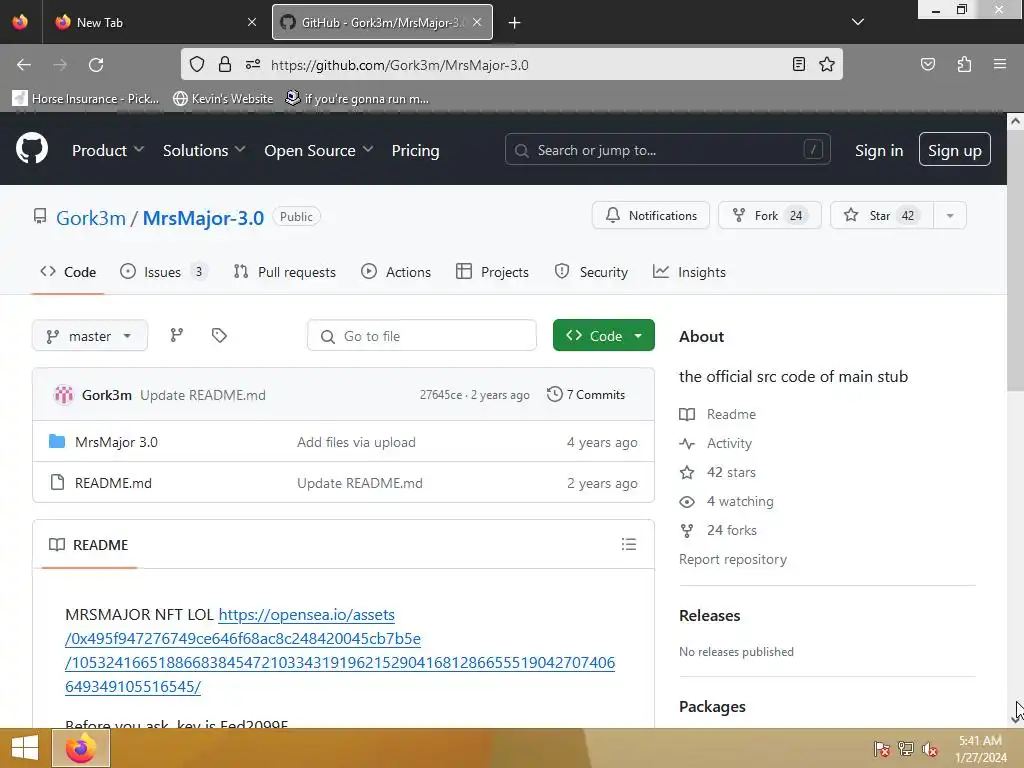Click the network tray icon

(x=906, y=749)
